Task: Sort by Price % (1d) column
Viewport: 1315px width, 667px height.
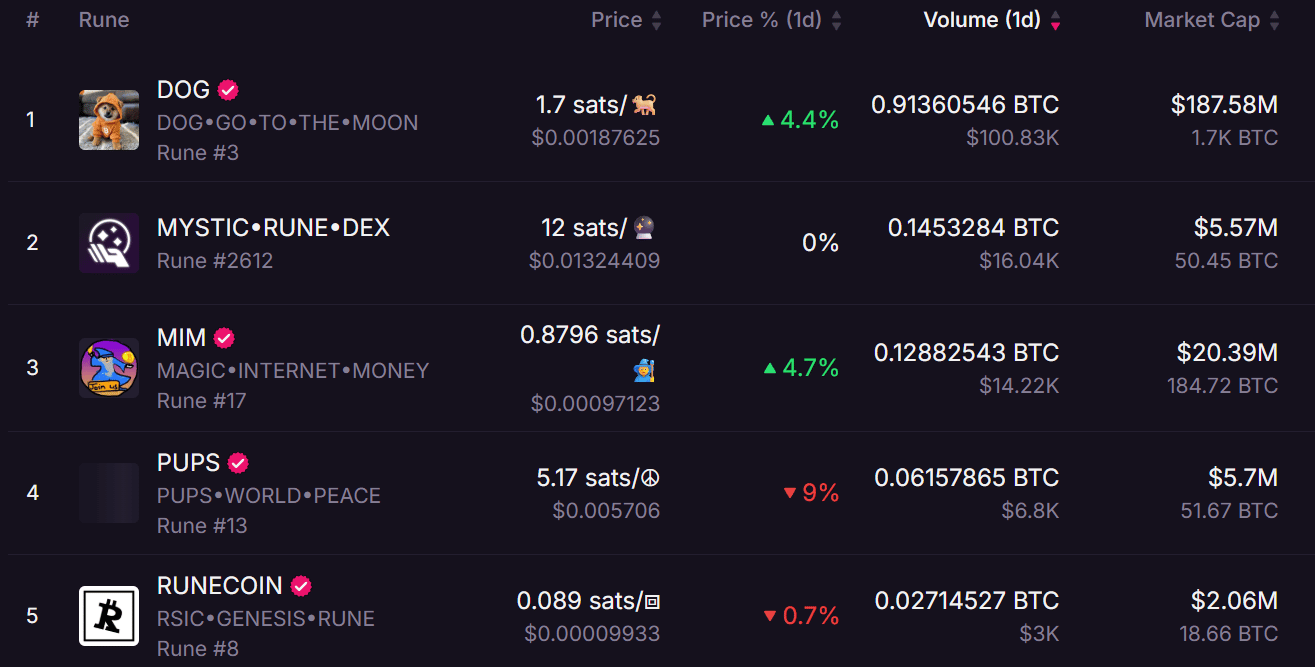Action: click(772, 20)
